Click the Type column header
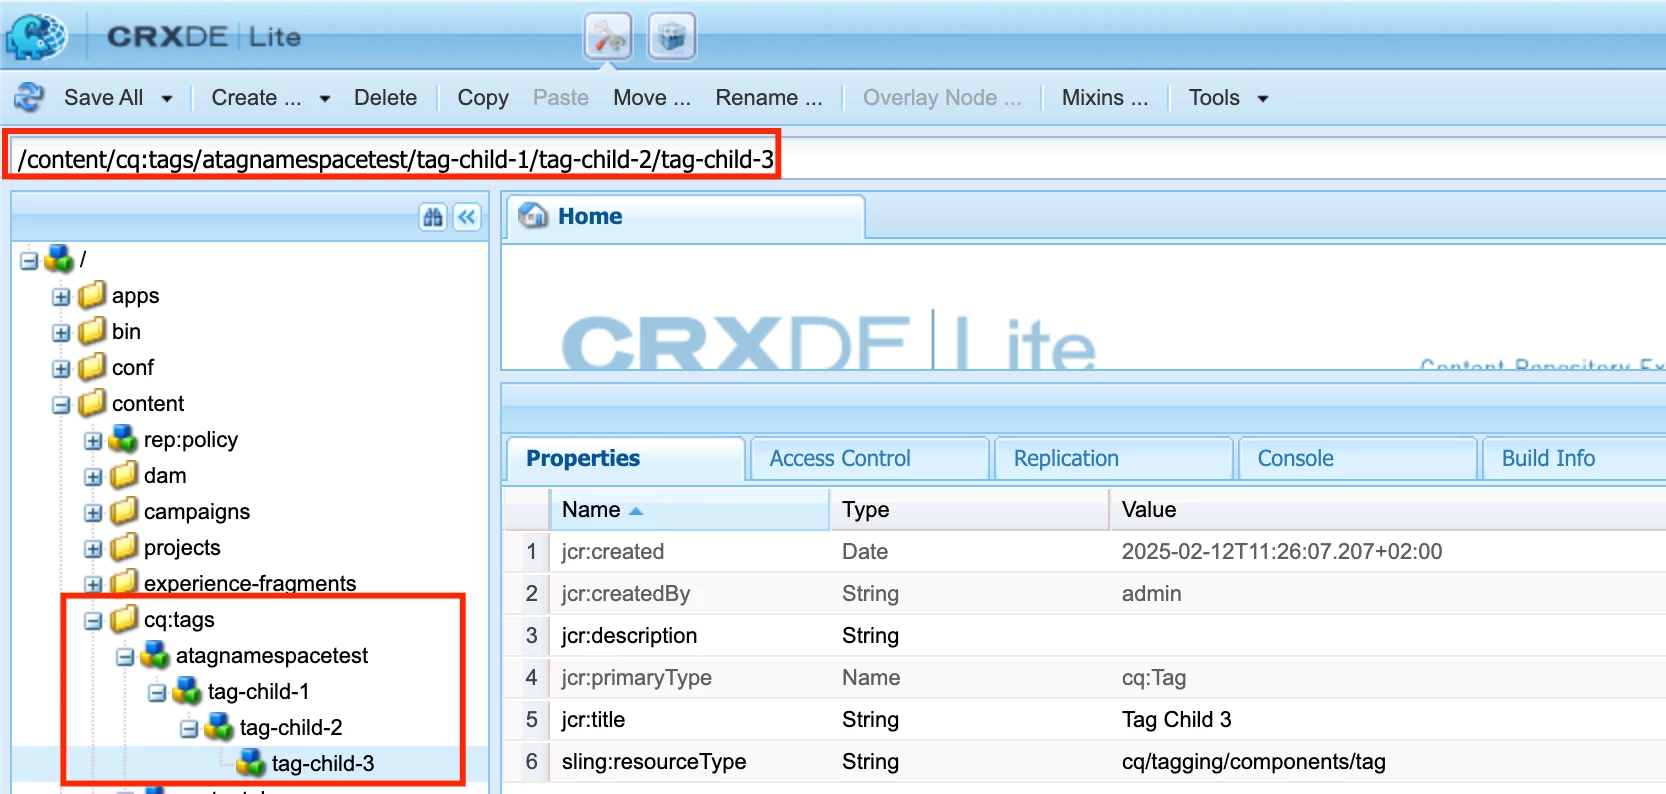 [969, 510]
